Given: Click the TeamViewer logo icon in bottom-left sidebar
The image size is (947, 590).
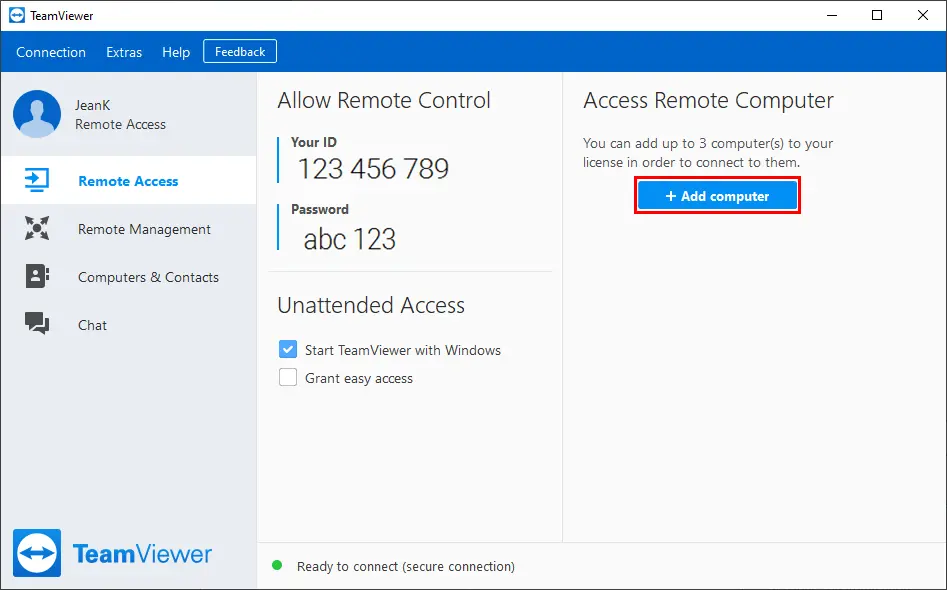Looking at the screenshot, I should (x=37, y=553).
